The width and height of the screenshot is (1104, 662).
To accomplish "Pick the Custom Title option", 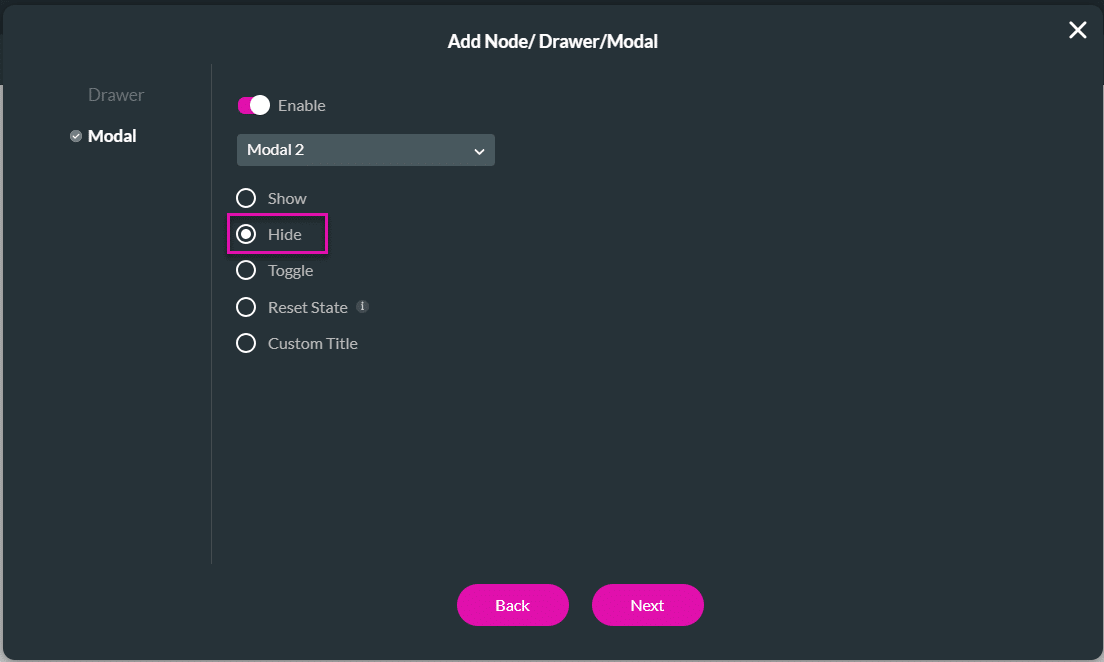I will click(x=246, y=343).
